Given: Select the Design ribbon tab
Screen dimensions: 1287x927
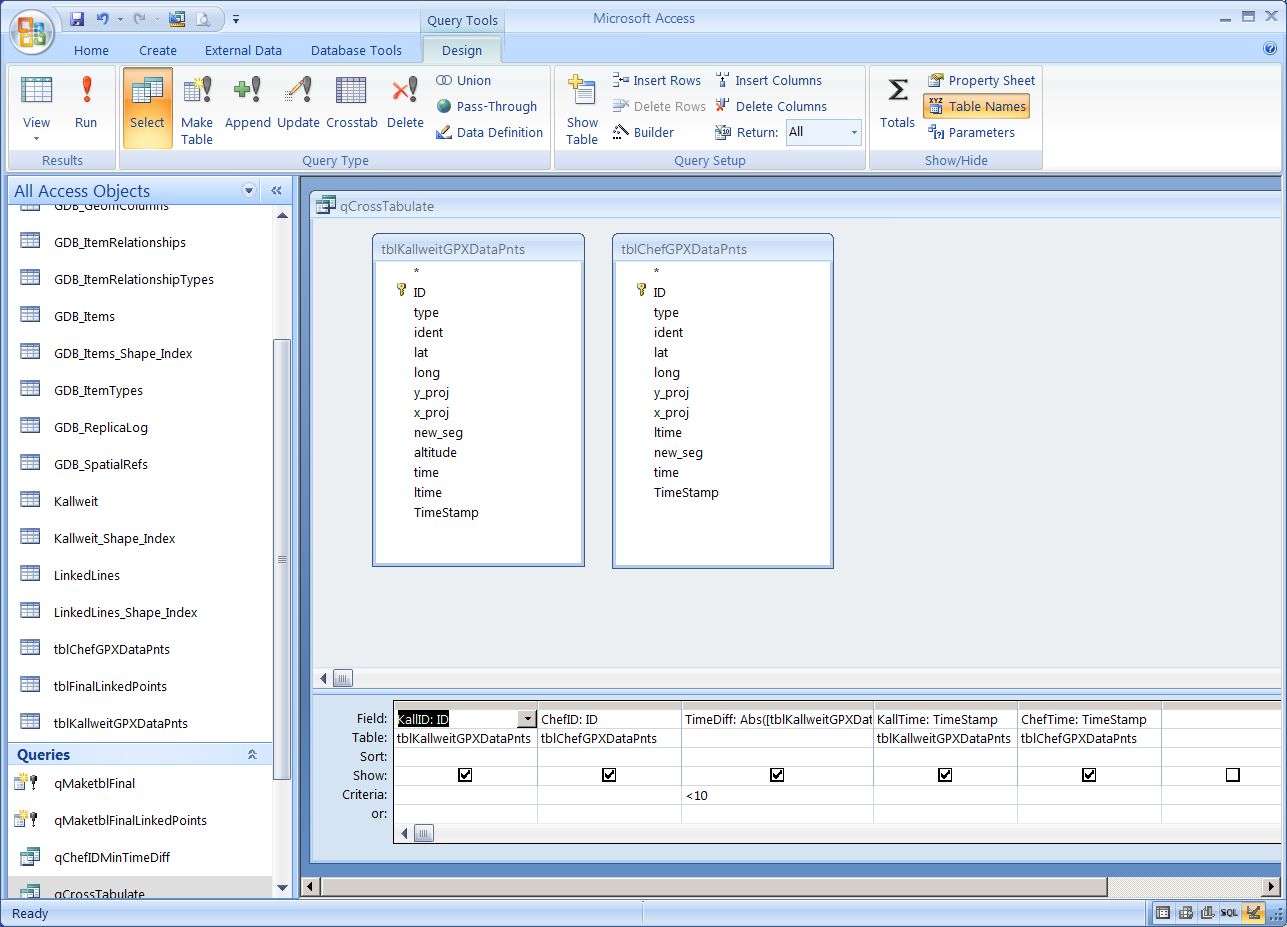Looking at the screenshot, I should pyautogui.click(x=462, y=50).
